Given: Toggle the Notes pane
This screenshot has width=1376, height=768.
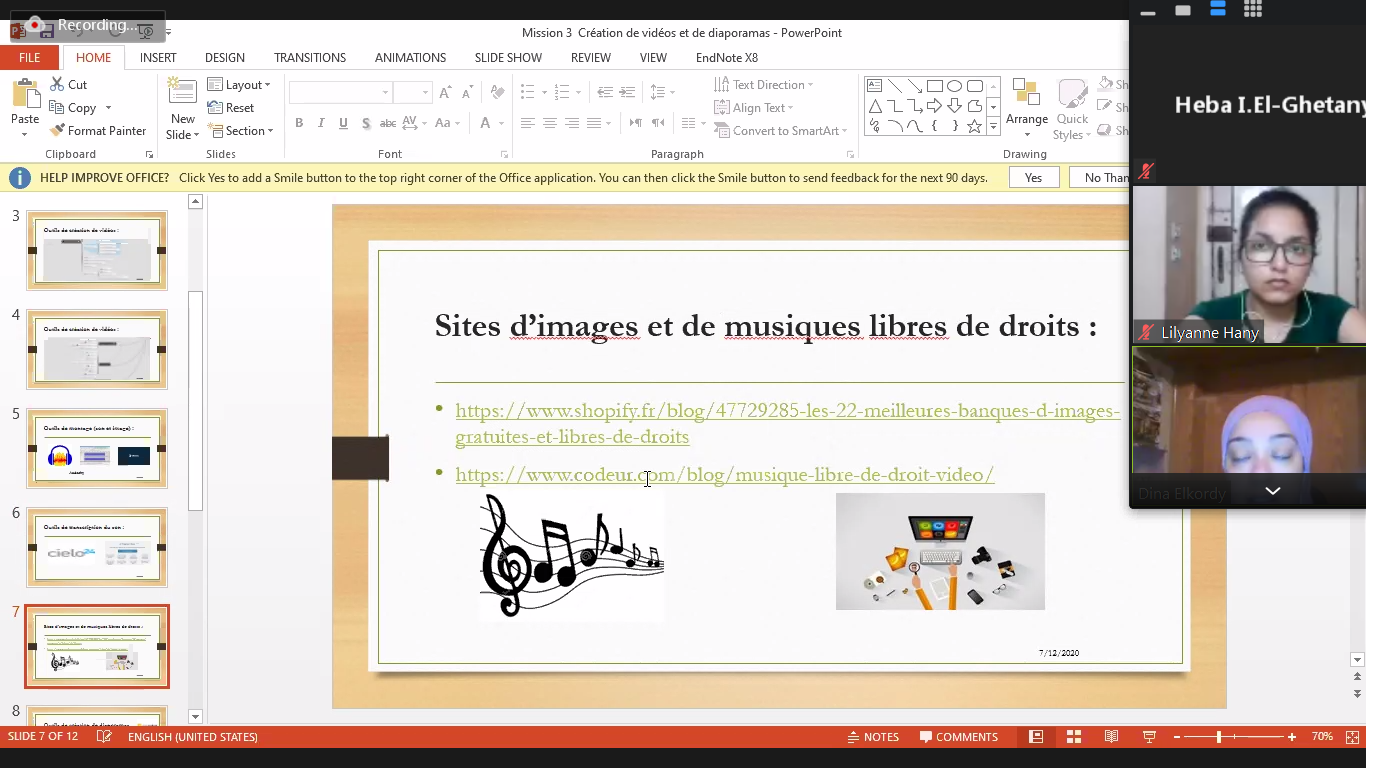Looking at the screenshot, I should [872, 737].
